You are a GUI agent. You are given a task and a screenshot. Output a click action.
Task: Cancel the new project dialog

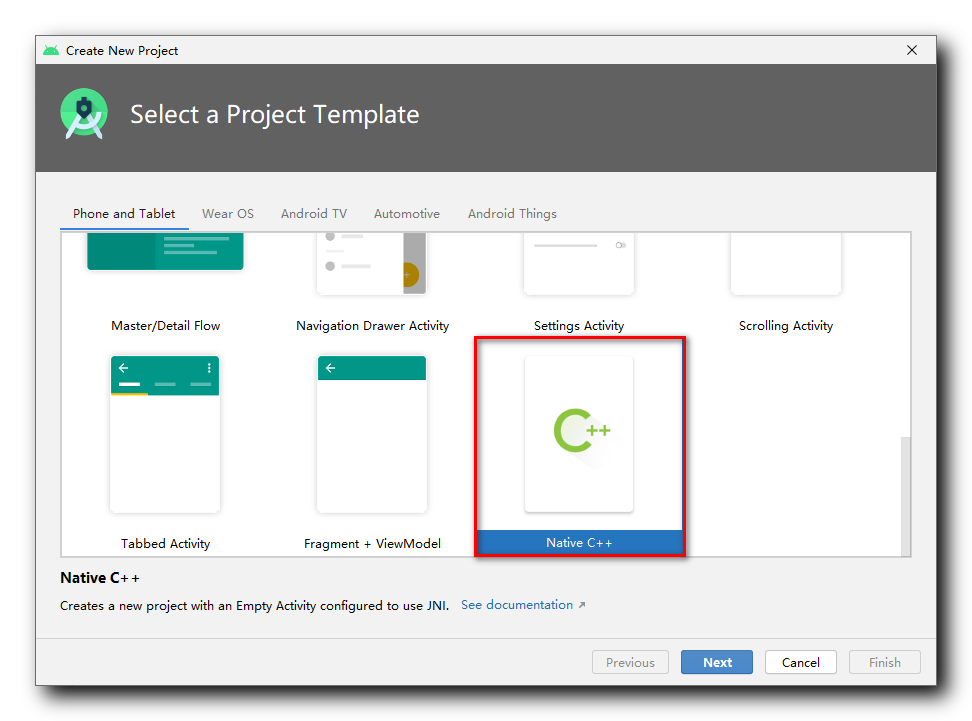[800, 662]
